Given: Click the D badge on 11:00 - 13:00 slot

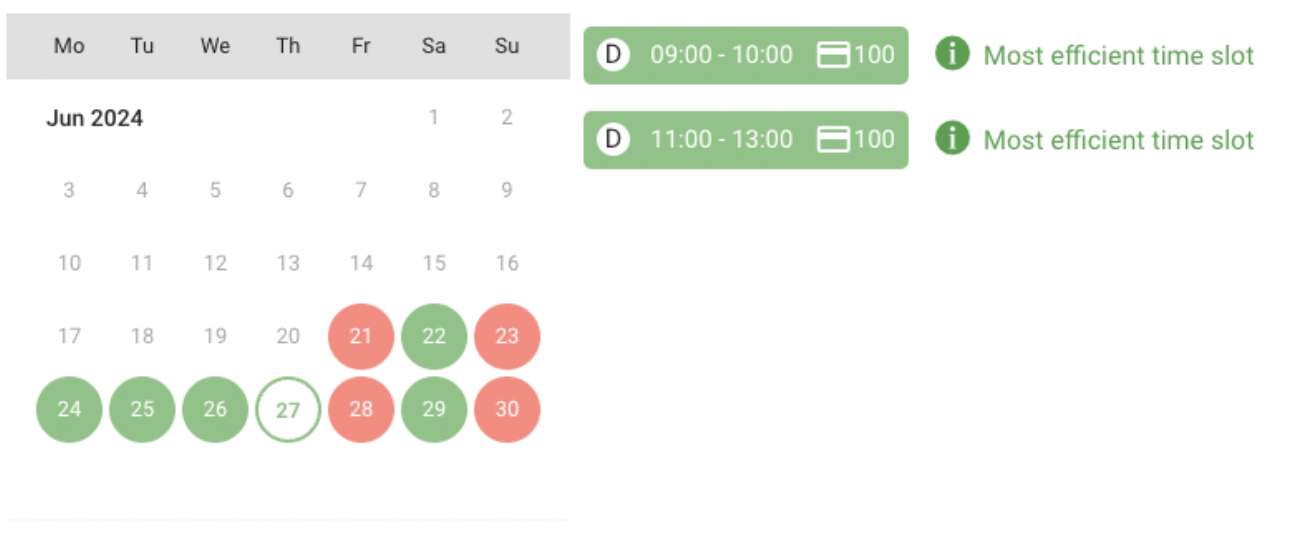Looking at the screenshot, I should click(613, 139).
